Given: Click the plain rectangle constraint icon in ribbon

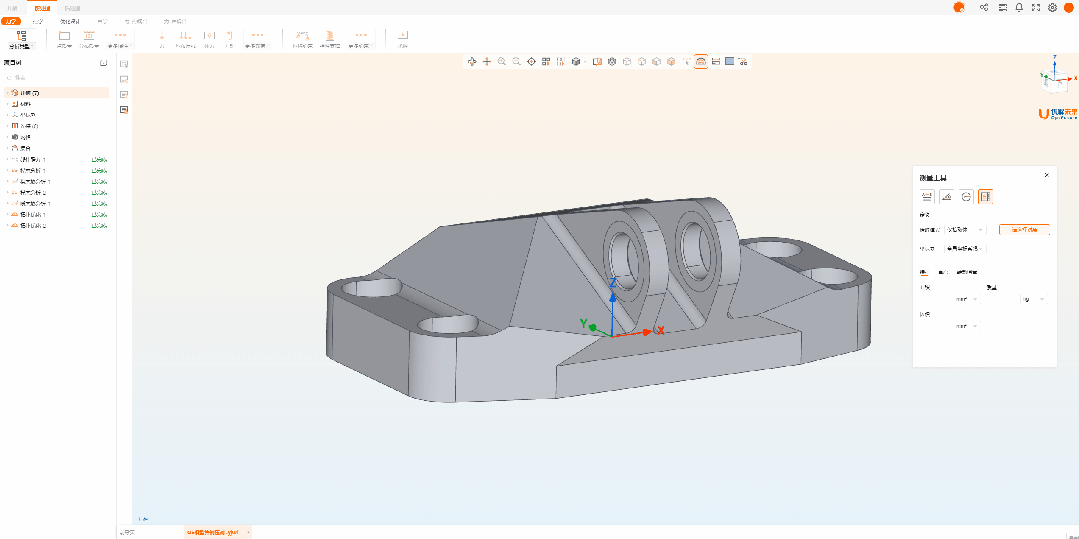Looking at the screenshot, I should tap(64, 36).
